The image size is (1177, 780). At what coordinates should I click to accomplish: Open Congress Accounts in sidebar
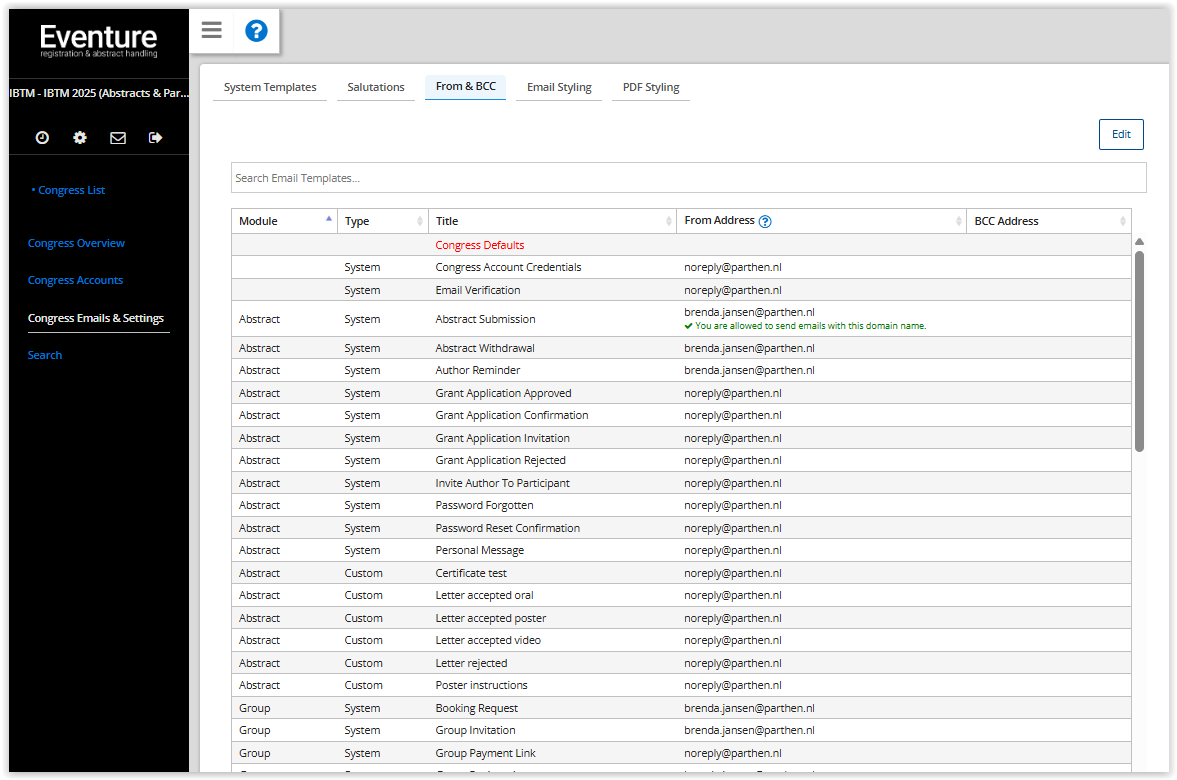click(75, 280)
